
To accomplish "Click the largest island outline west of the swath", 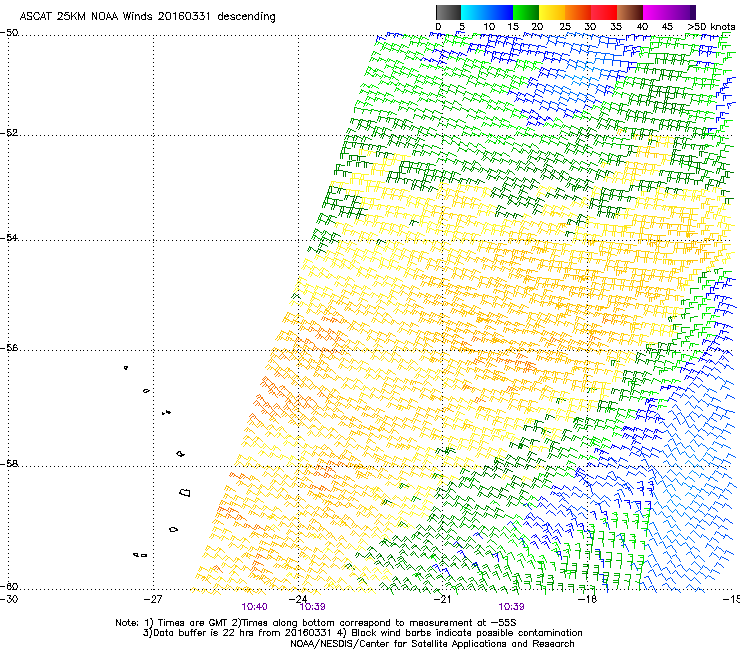I will (x=185, y=493).
